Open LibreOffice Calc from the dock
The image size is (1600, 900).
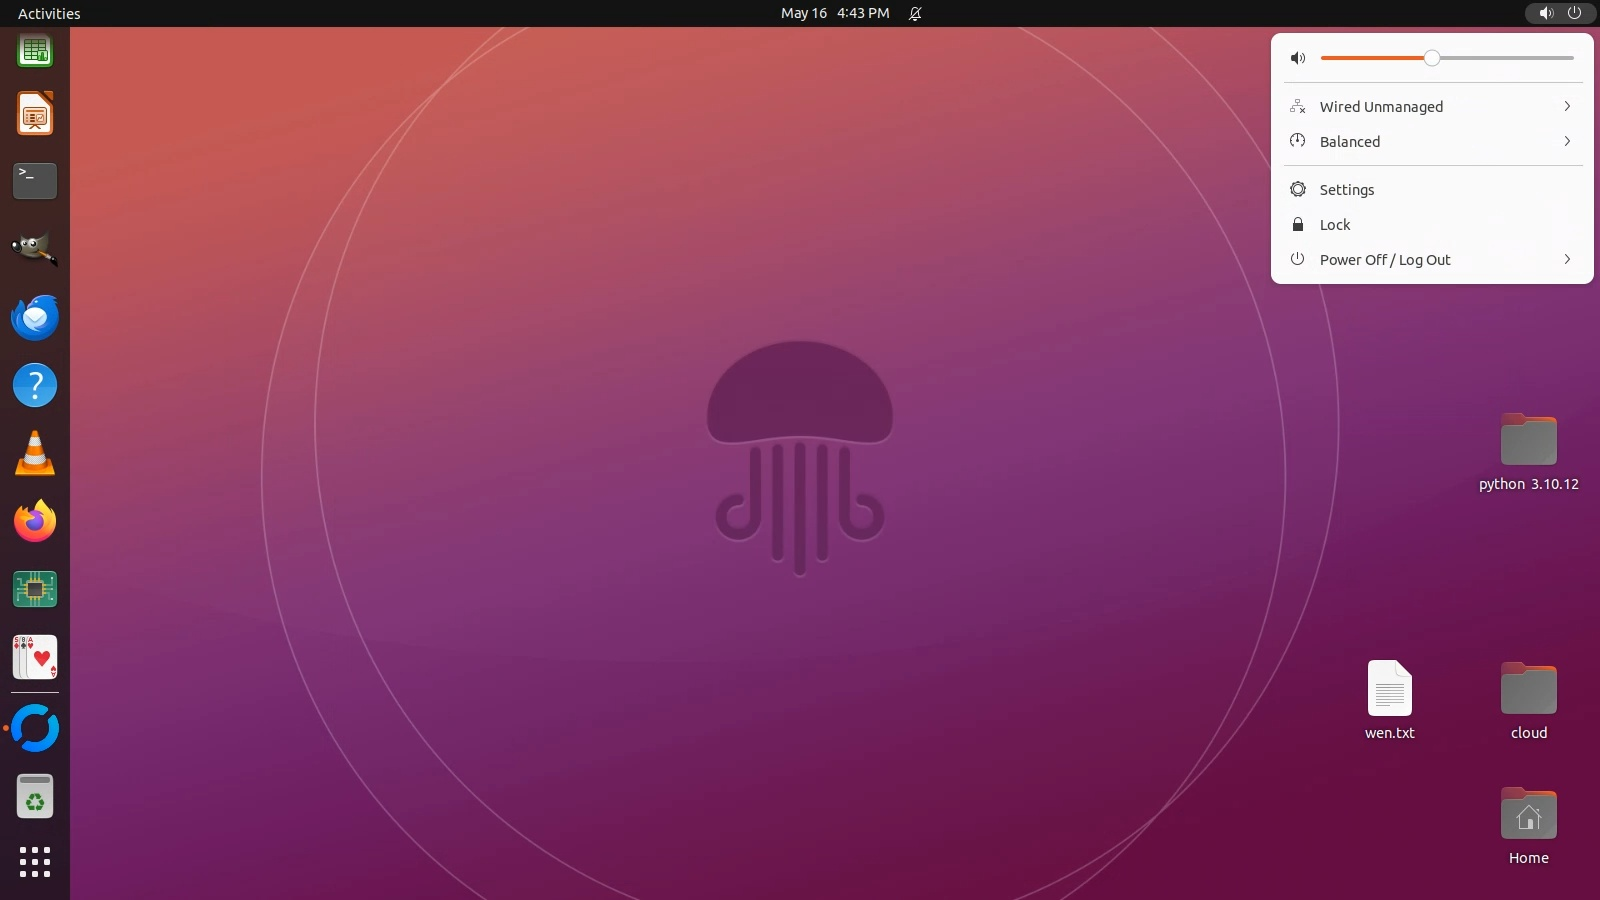click(x=35, y=50)
